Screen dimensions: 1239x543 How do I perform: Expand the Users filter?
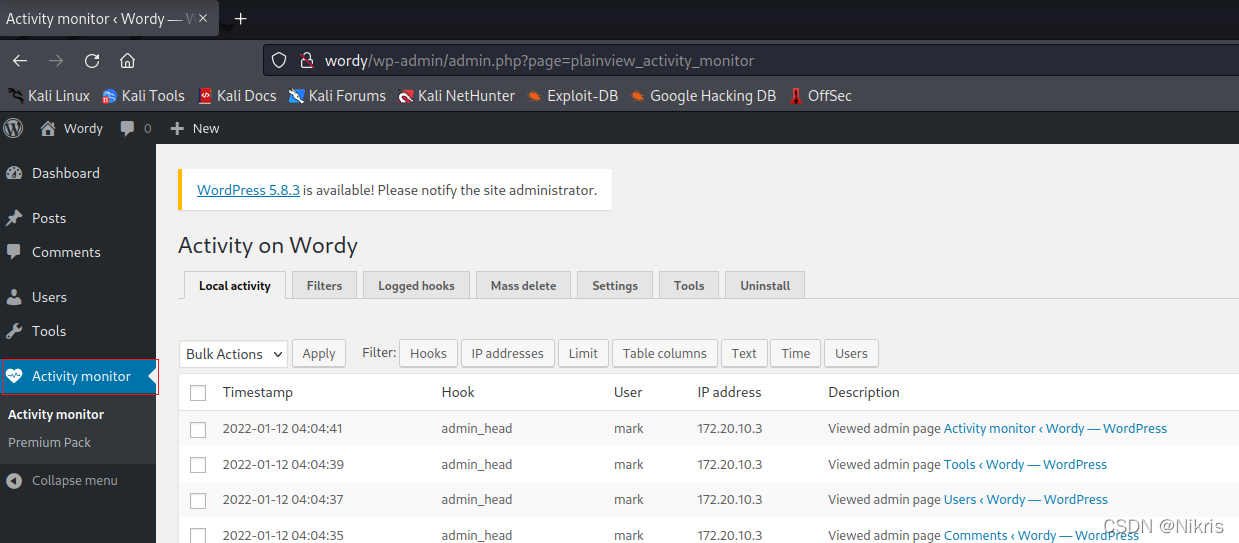coord(851,353)
